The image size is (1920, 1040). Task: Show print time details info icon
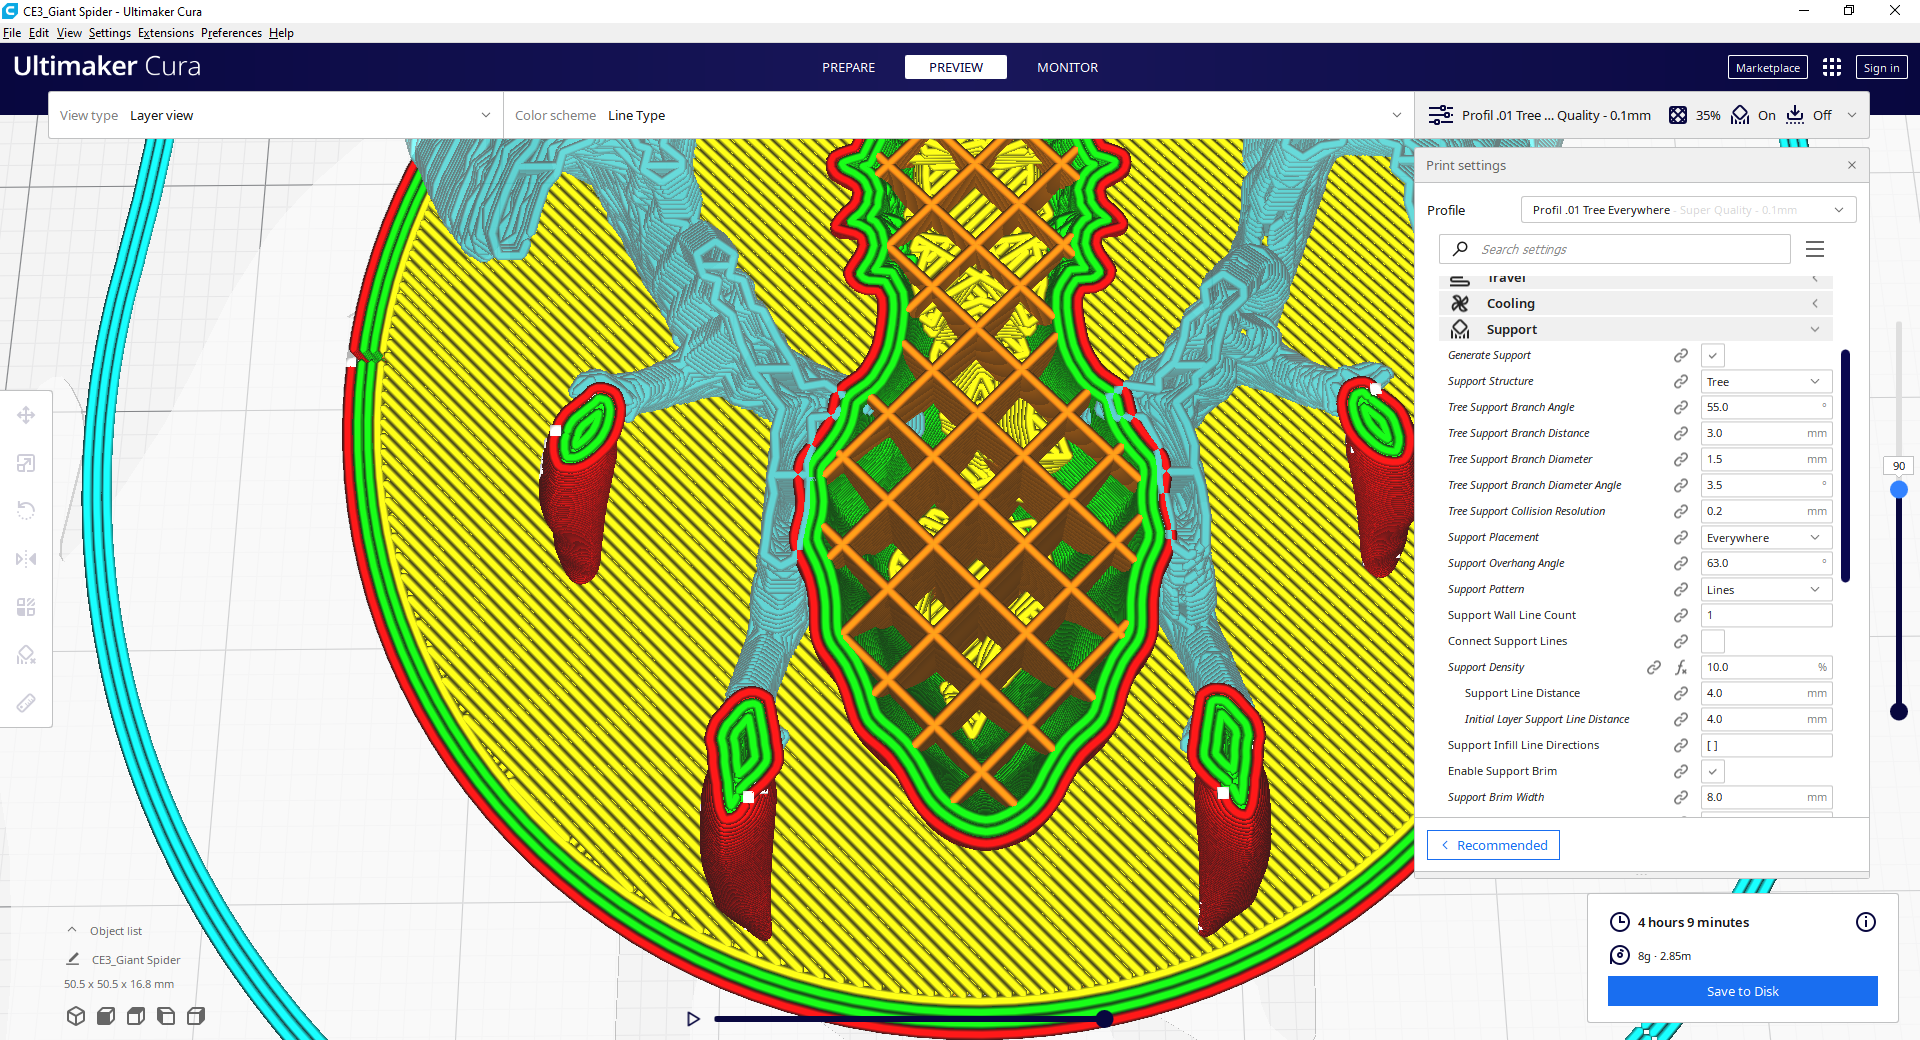(1866, 922)
